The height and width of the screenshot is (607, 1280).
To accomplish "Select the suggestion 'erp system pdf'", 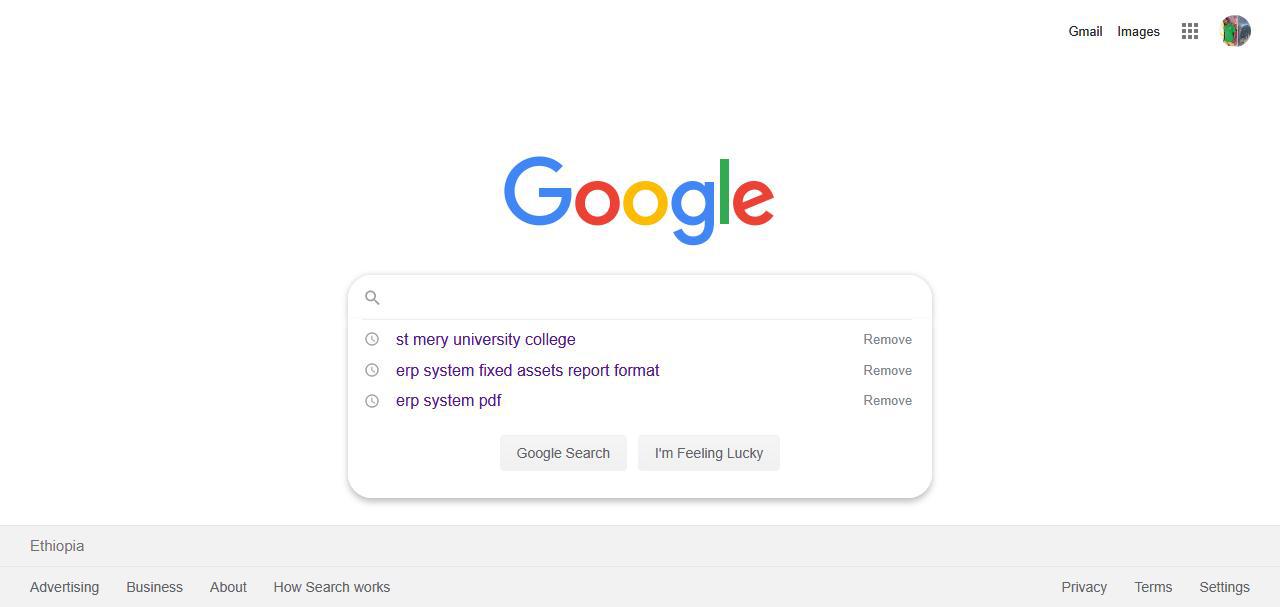I will 448,400.
